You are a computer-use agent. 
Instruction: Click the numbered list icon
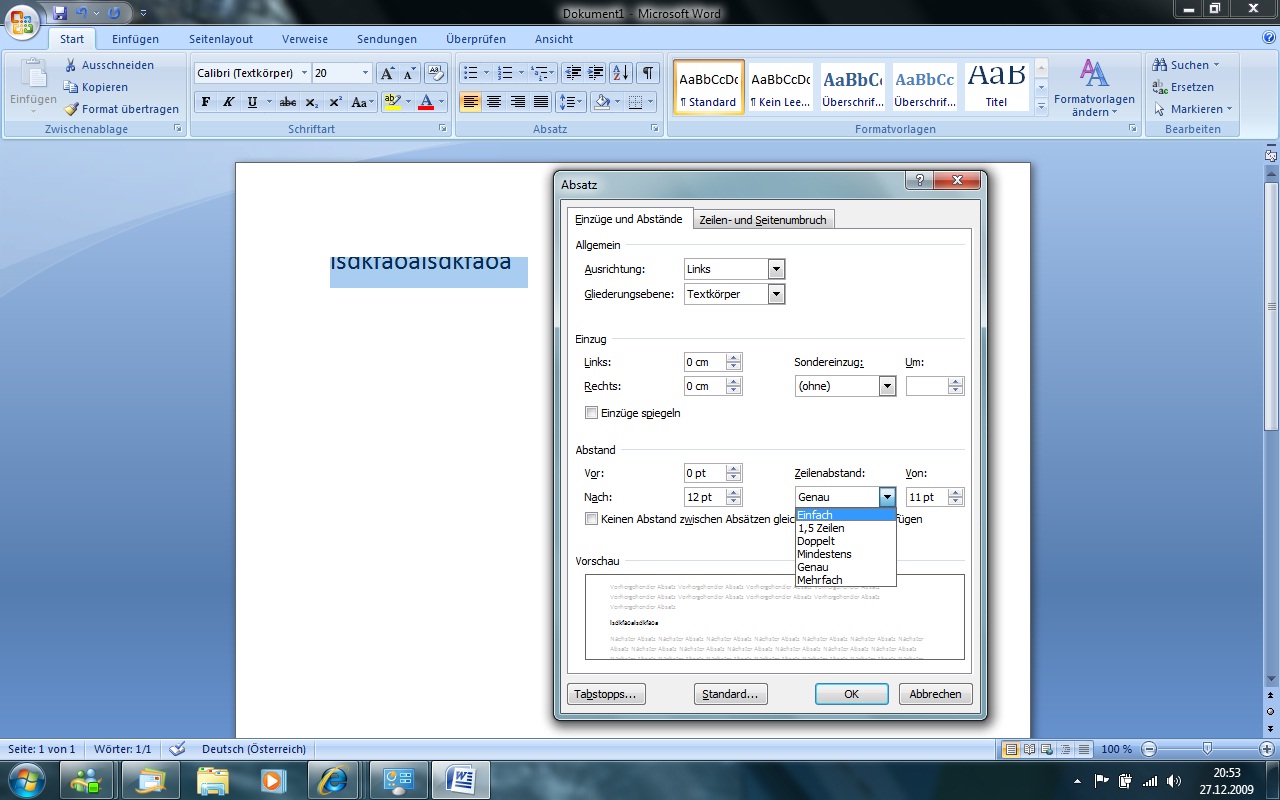click(x=505, y=73)
